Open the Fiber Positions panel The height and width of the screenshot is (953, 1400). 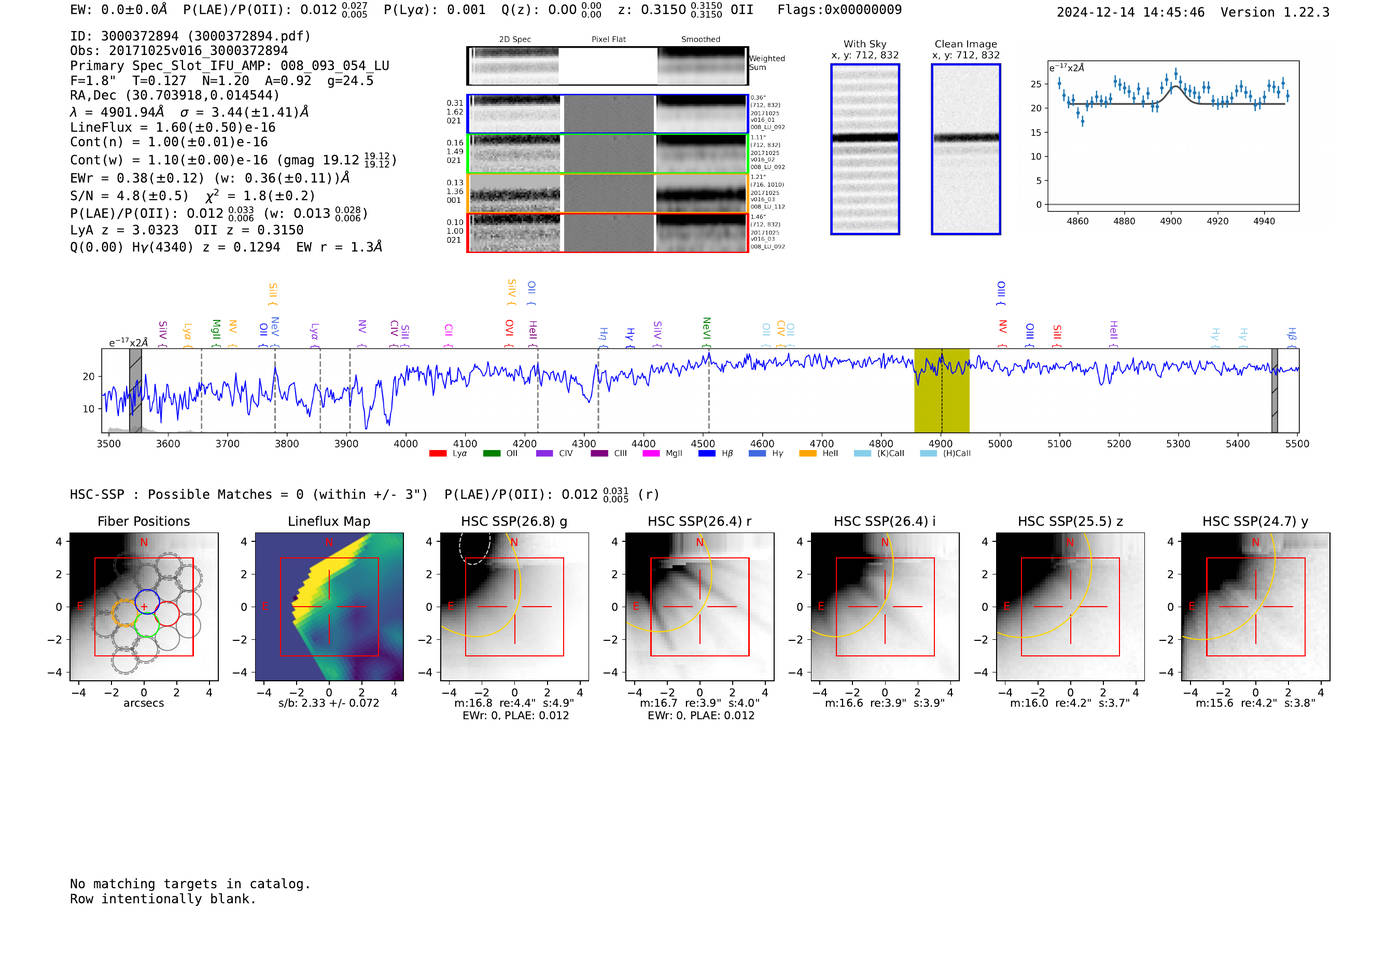point(143,607)
